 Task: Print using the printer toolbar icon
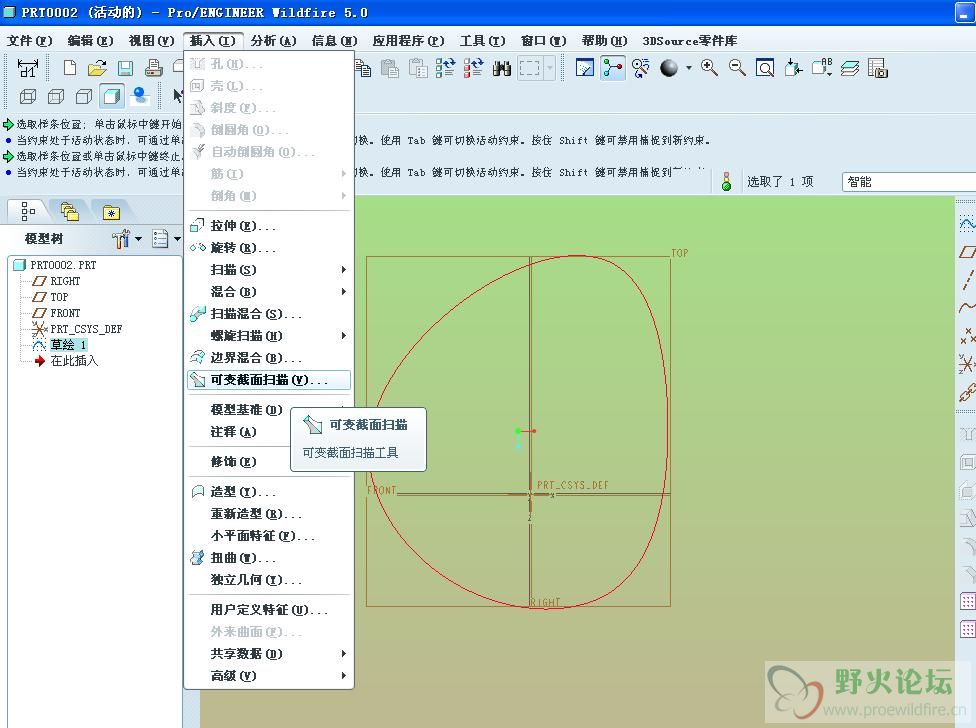tap(153, 68)
